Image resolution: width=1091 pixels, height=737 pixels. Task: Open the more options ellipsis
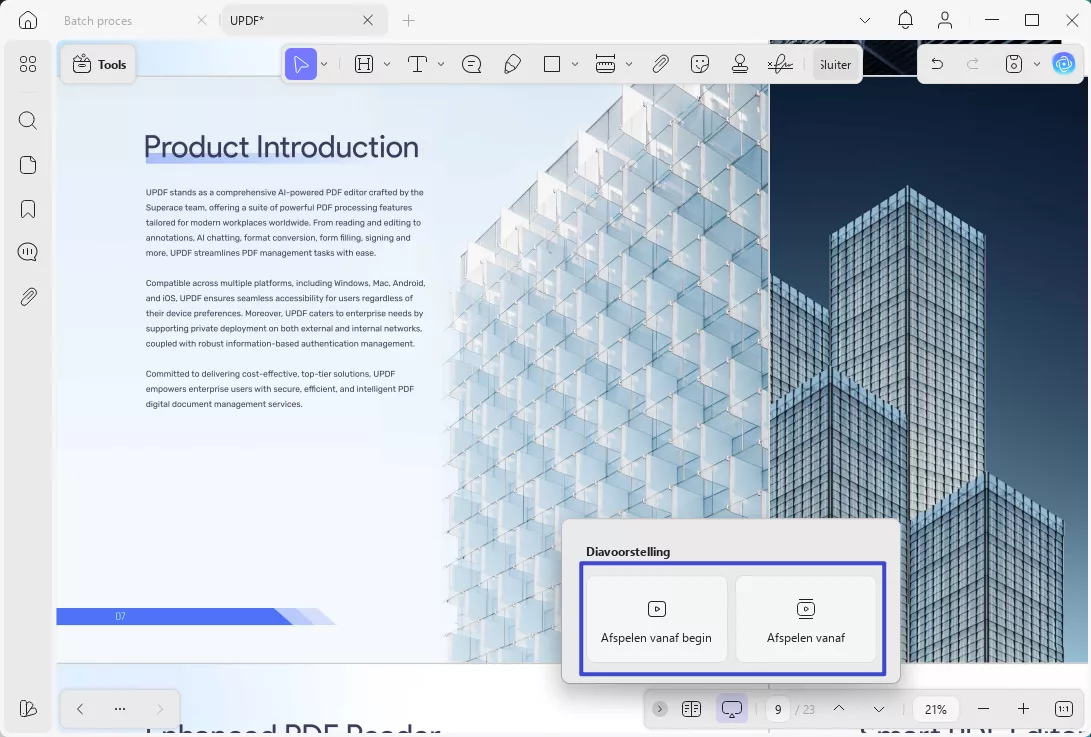pyautogui.click(x=120, y=709)
